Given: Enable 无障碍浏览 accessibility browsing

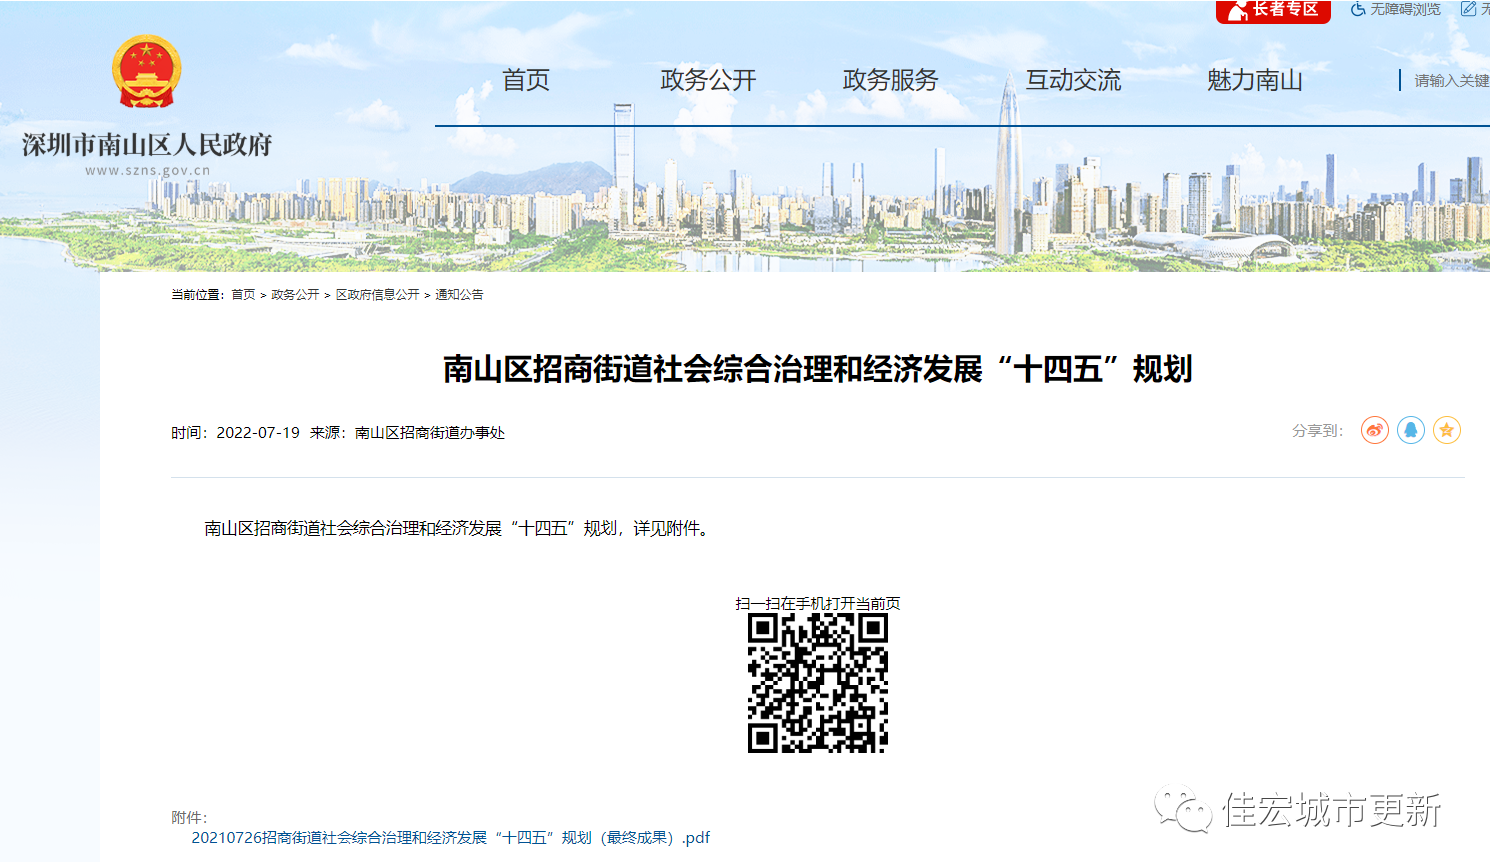Looking at the screenshot, I should click(1396, 10).
